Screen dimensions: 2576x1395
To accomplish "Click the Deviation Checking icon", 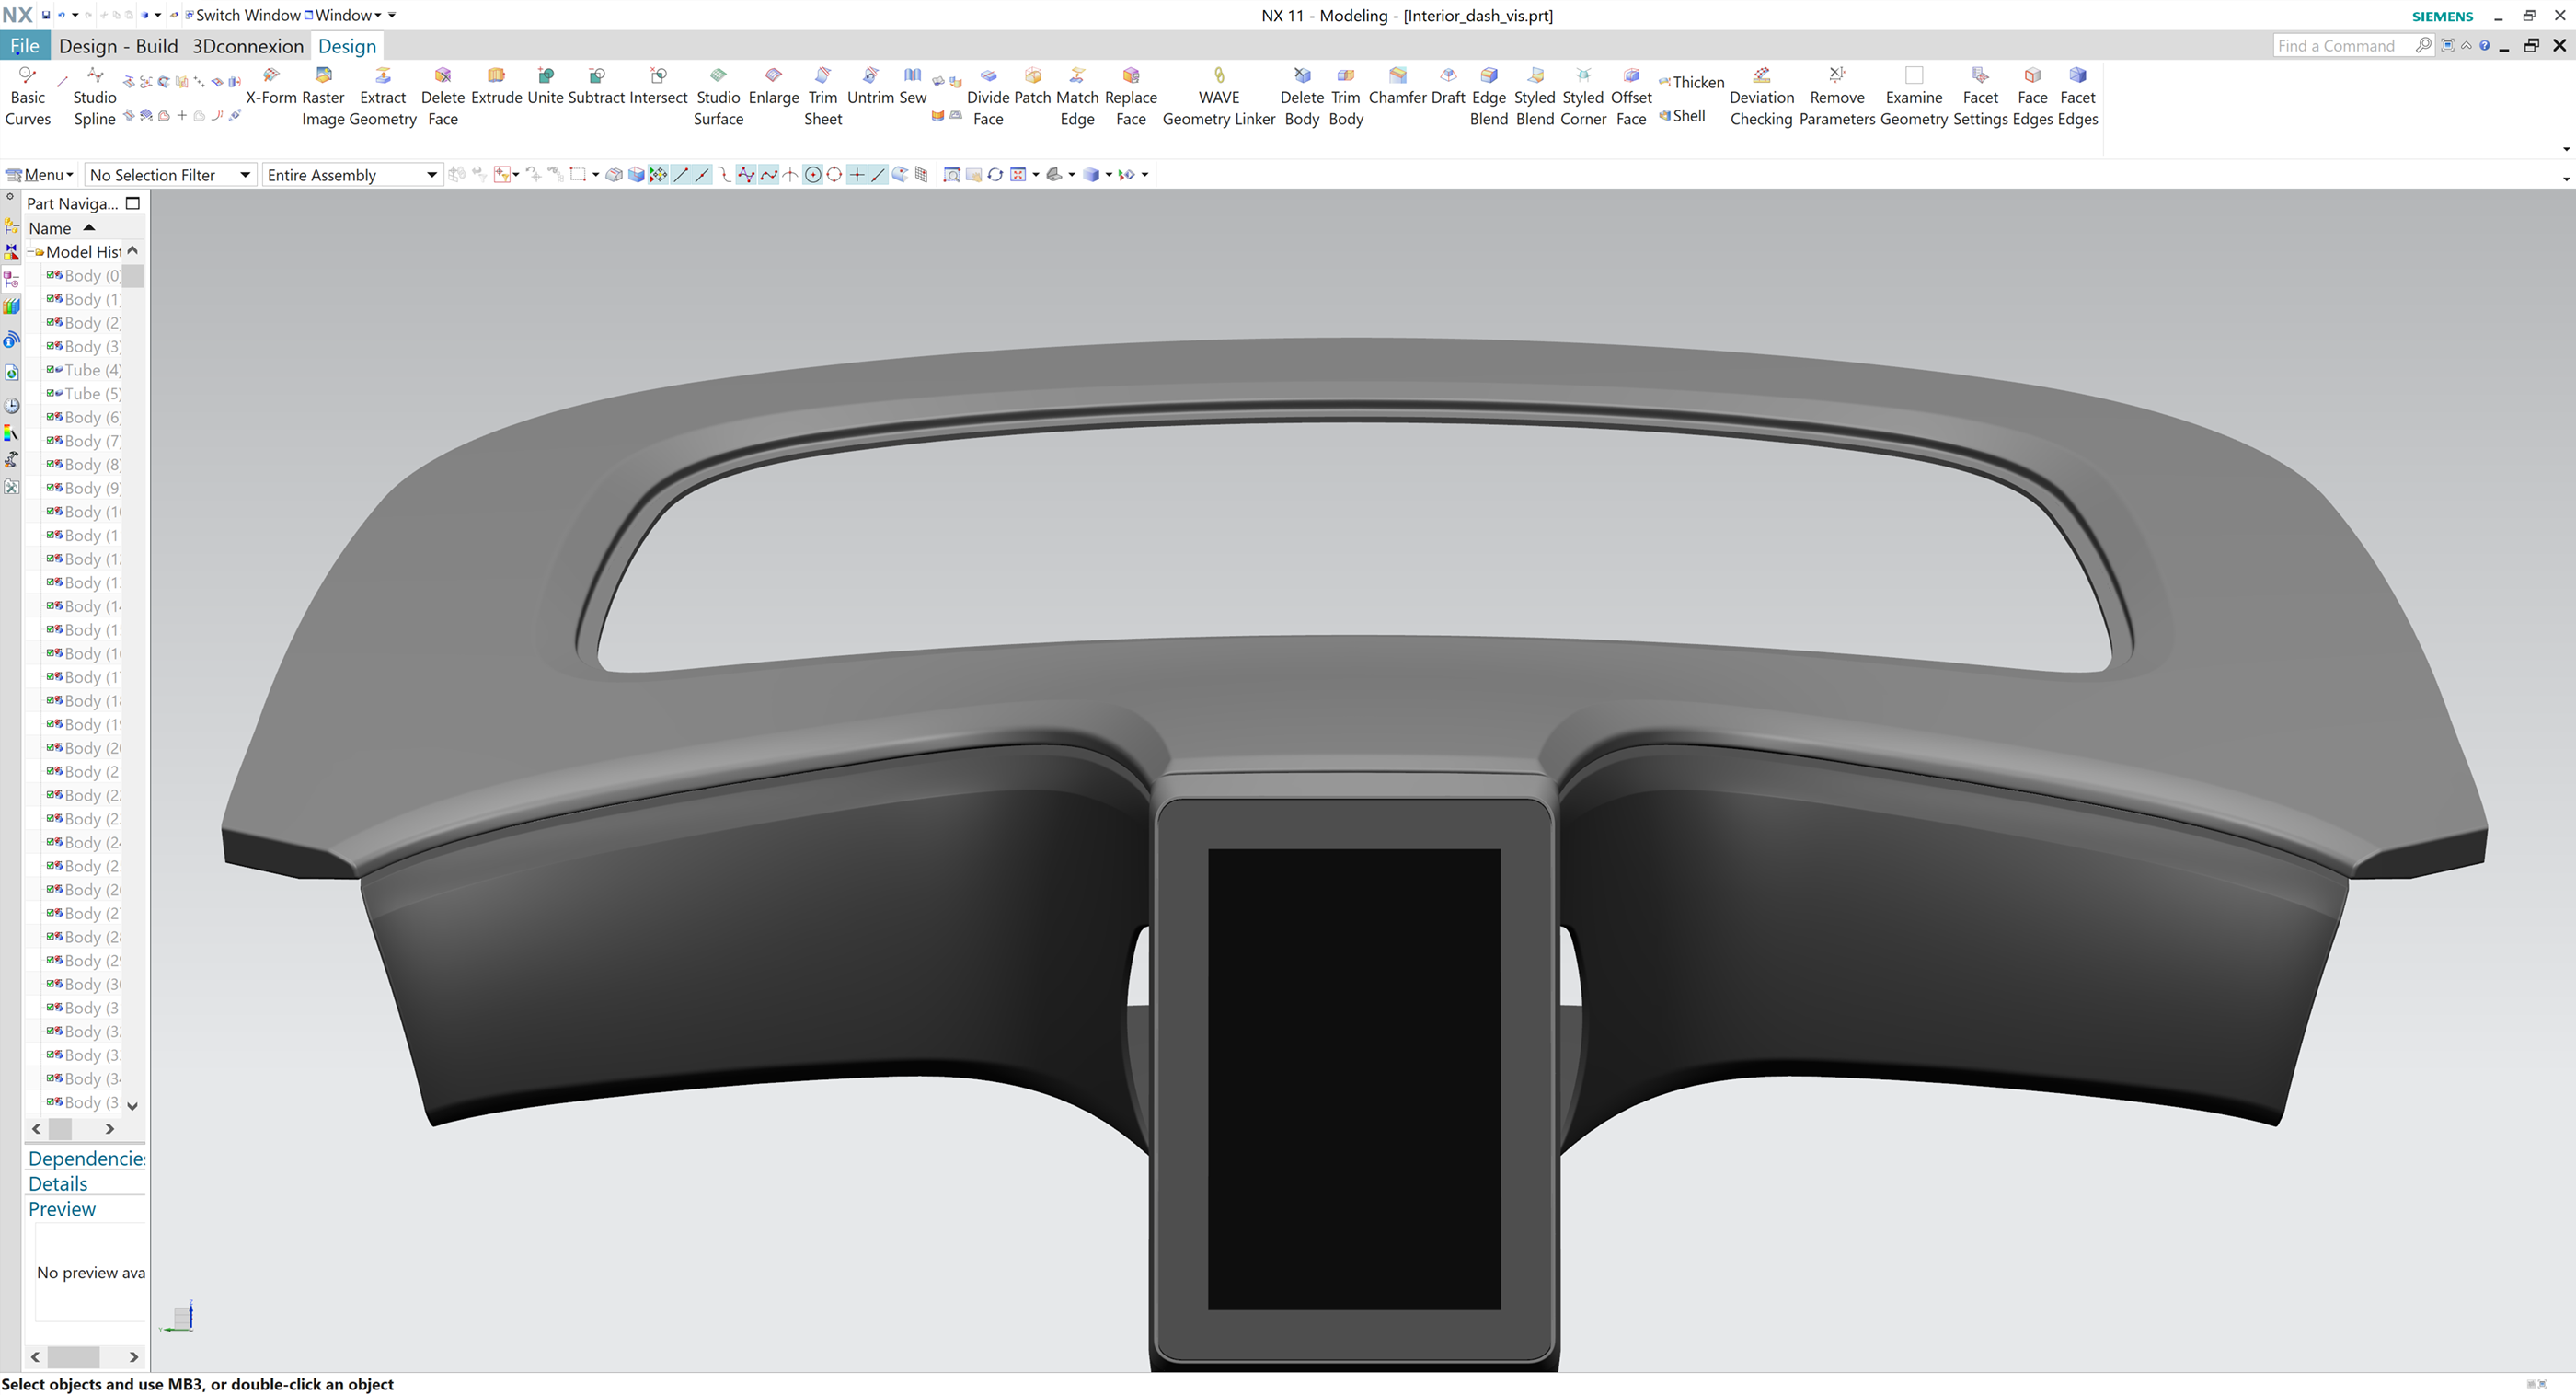I will pyautogui.click(x=1761, y=97).
